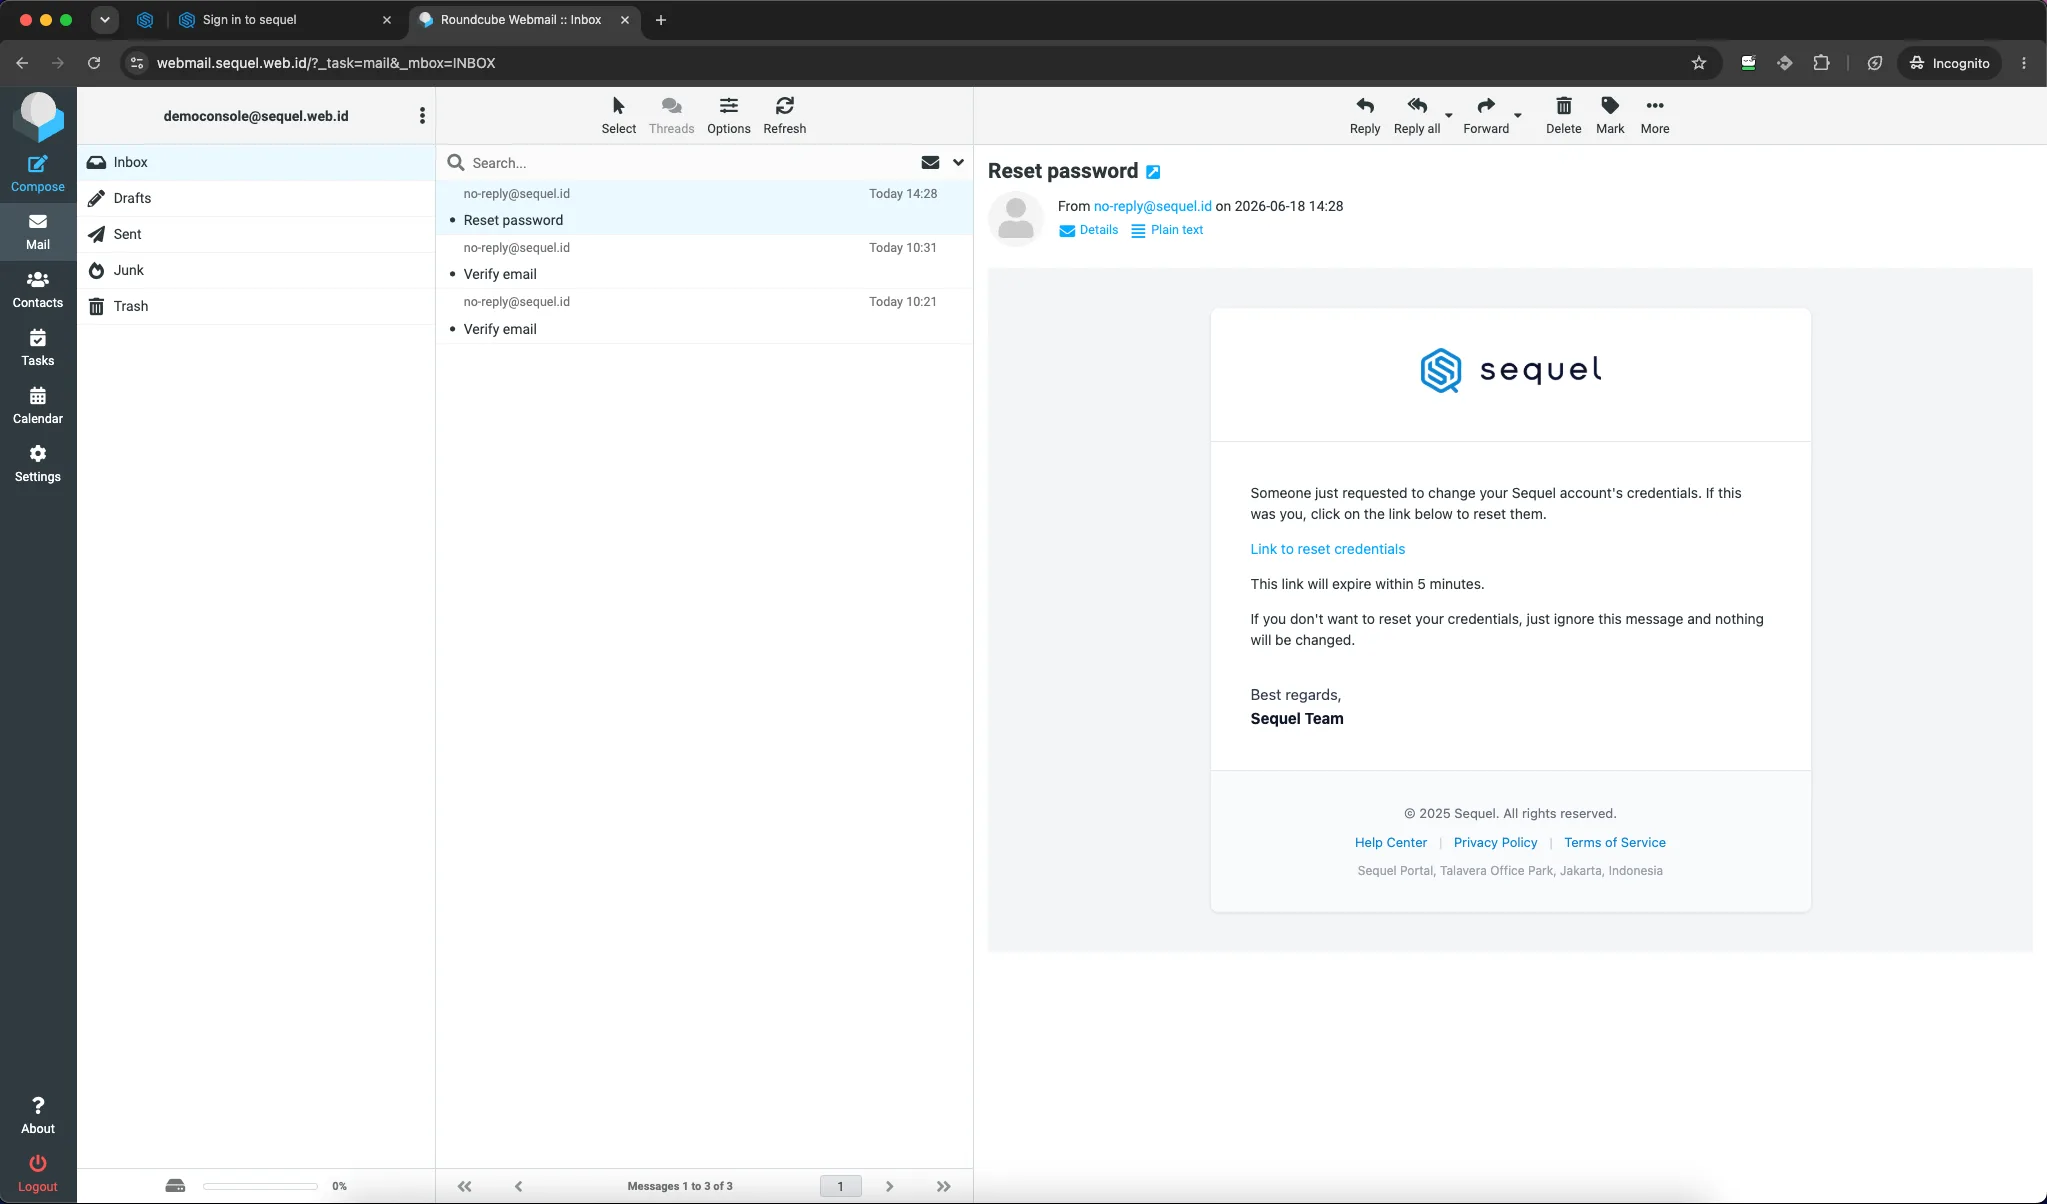Viewport: 2047px width, 1204px height.
Task: Expand the Reply all options arrow
Action: click(1448, 116)
